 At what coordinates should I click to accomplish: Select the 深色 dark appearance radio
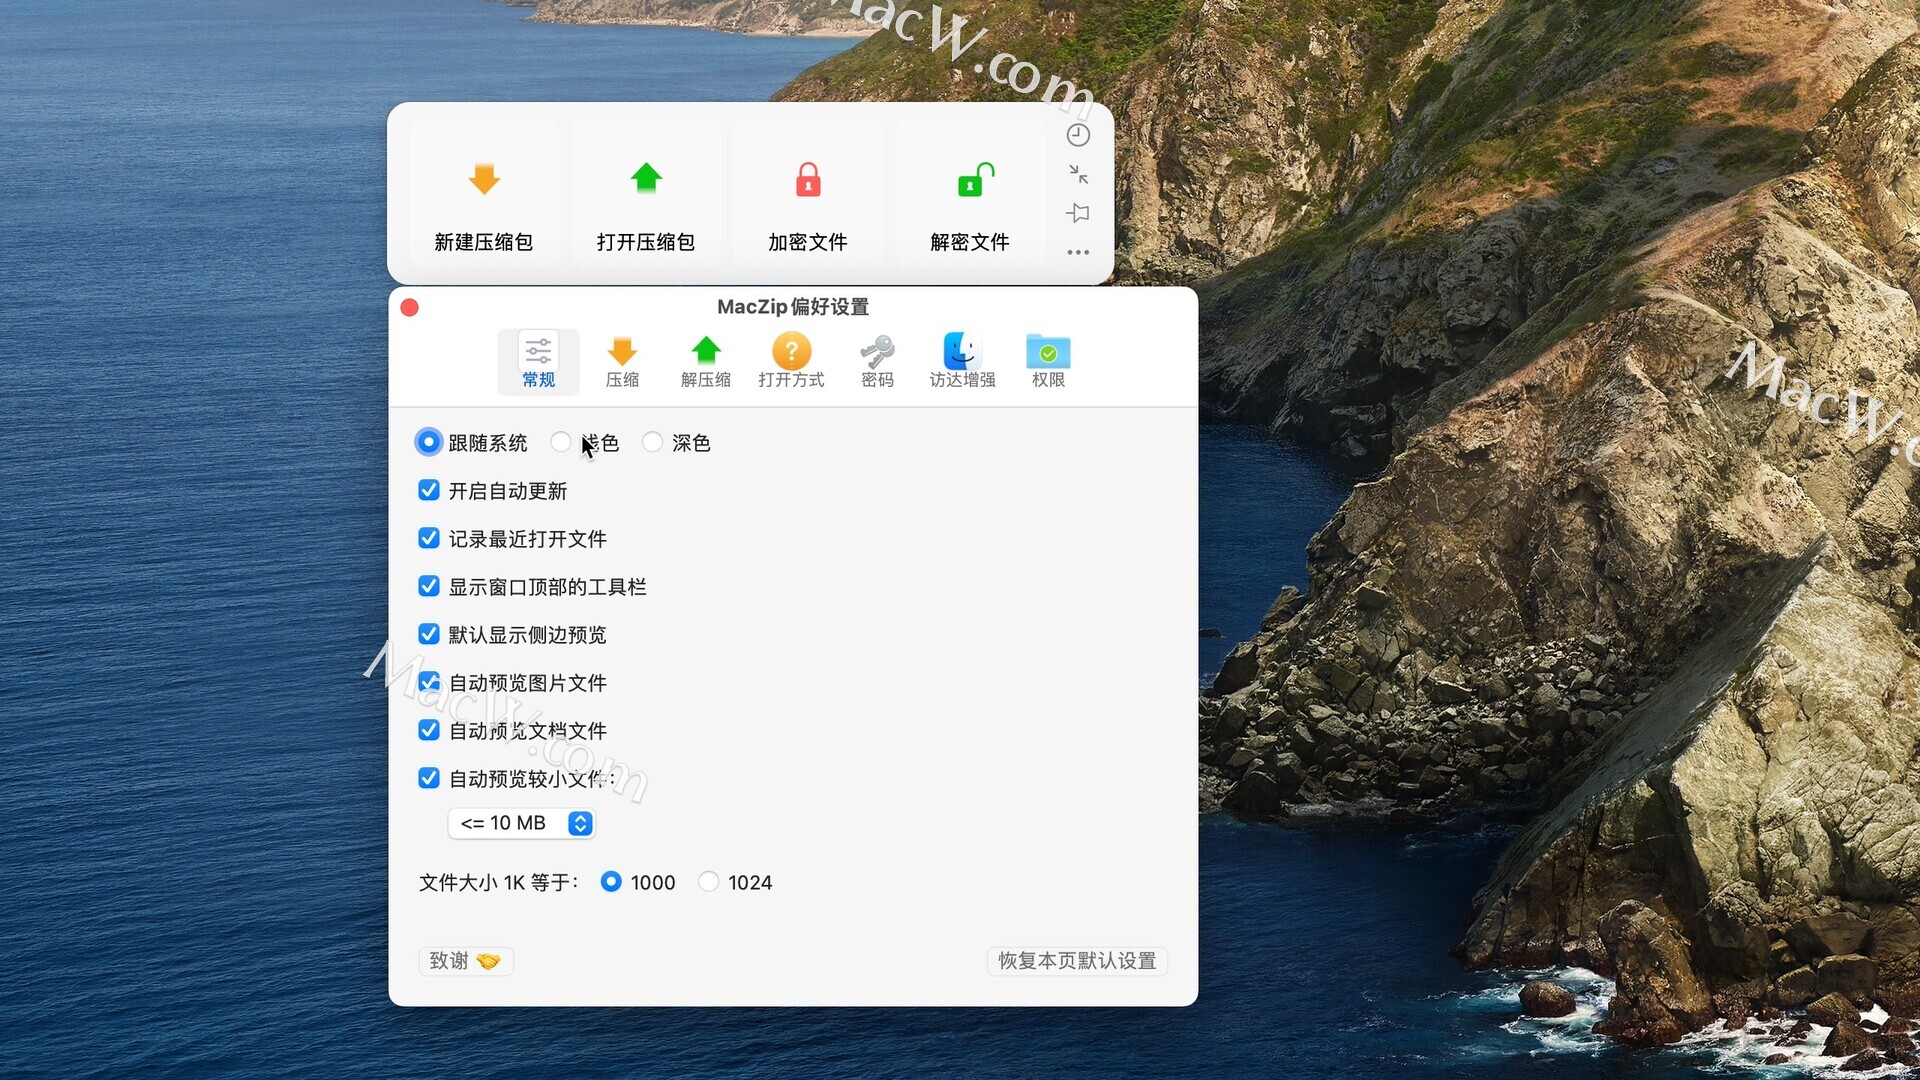click(x=652, y=442)
